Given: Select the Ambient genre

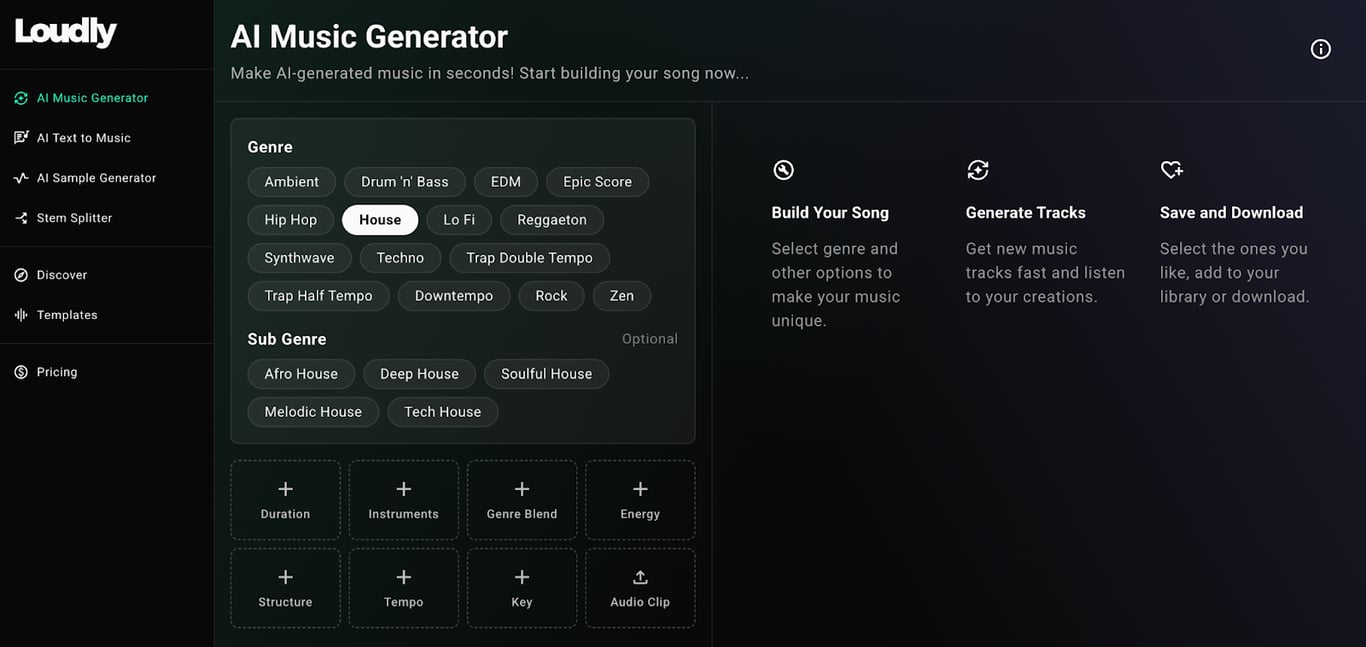Looking at the screenshot, I should (291, 181).
